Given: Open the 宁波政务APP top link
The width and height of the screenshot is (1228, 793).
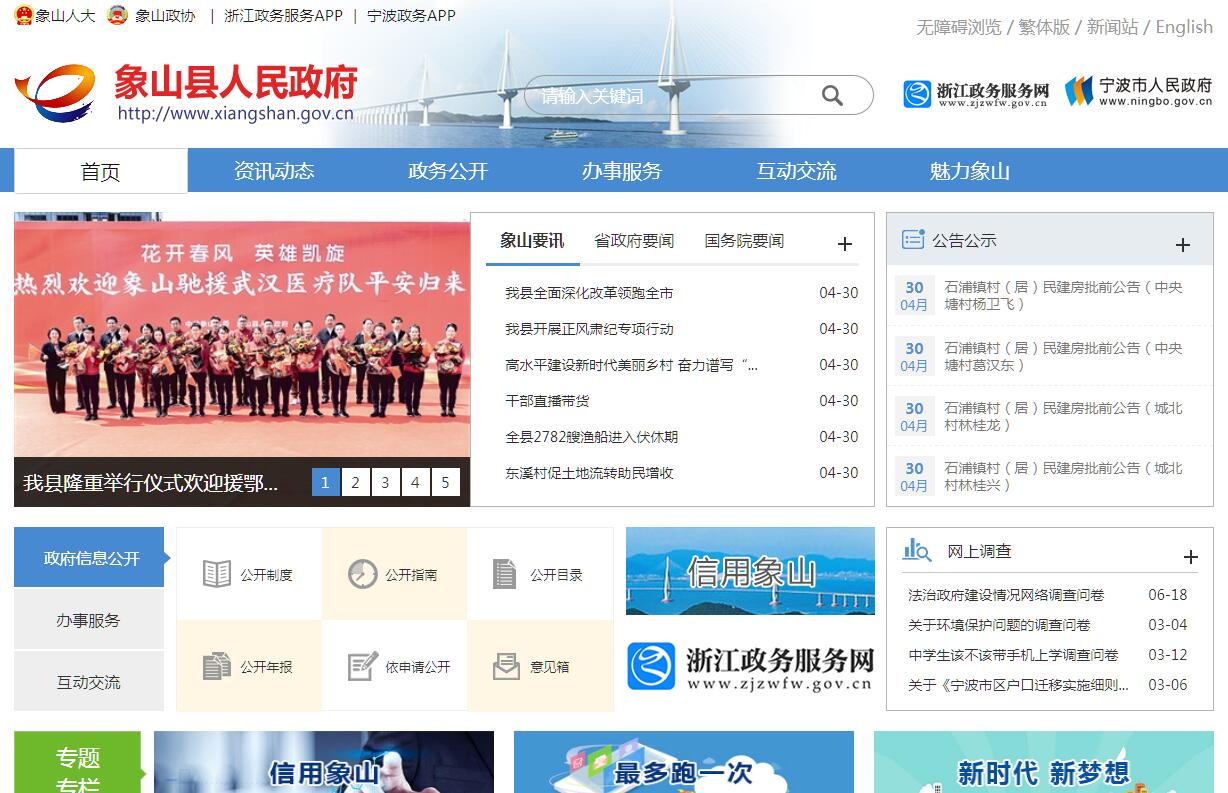Looking at the screenshot, I should pos(411,16).
